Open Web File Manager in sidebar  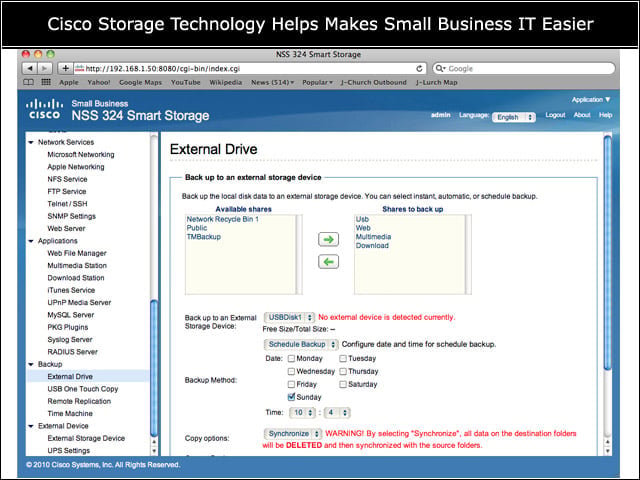coord(77,253)
